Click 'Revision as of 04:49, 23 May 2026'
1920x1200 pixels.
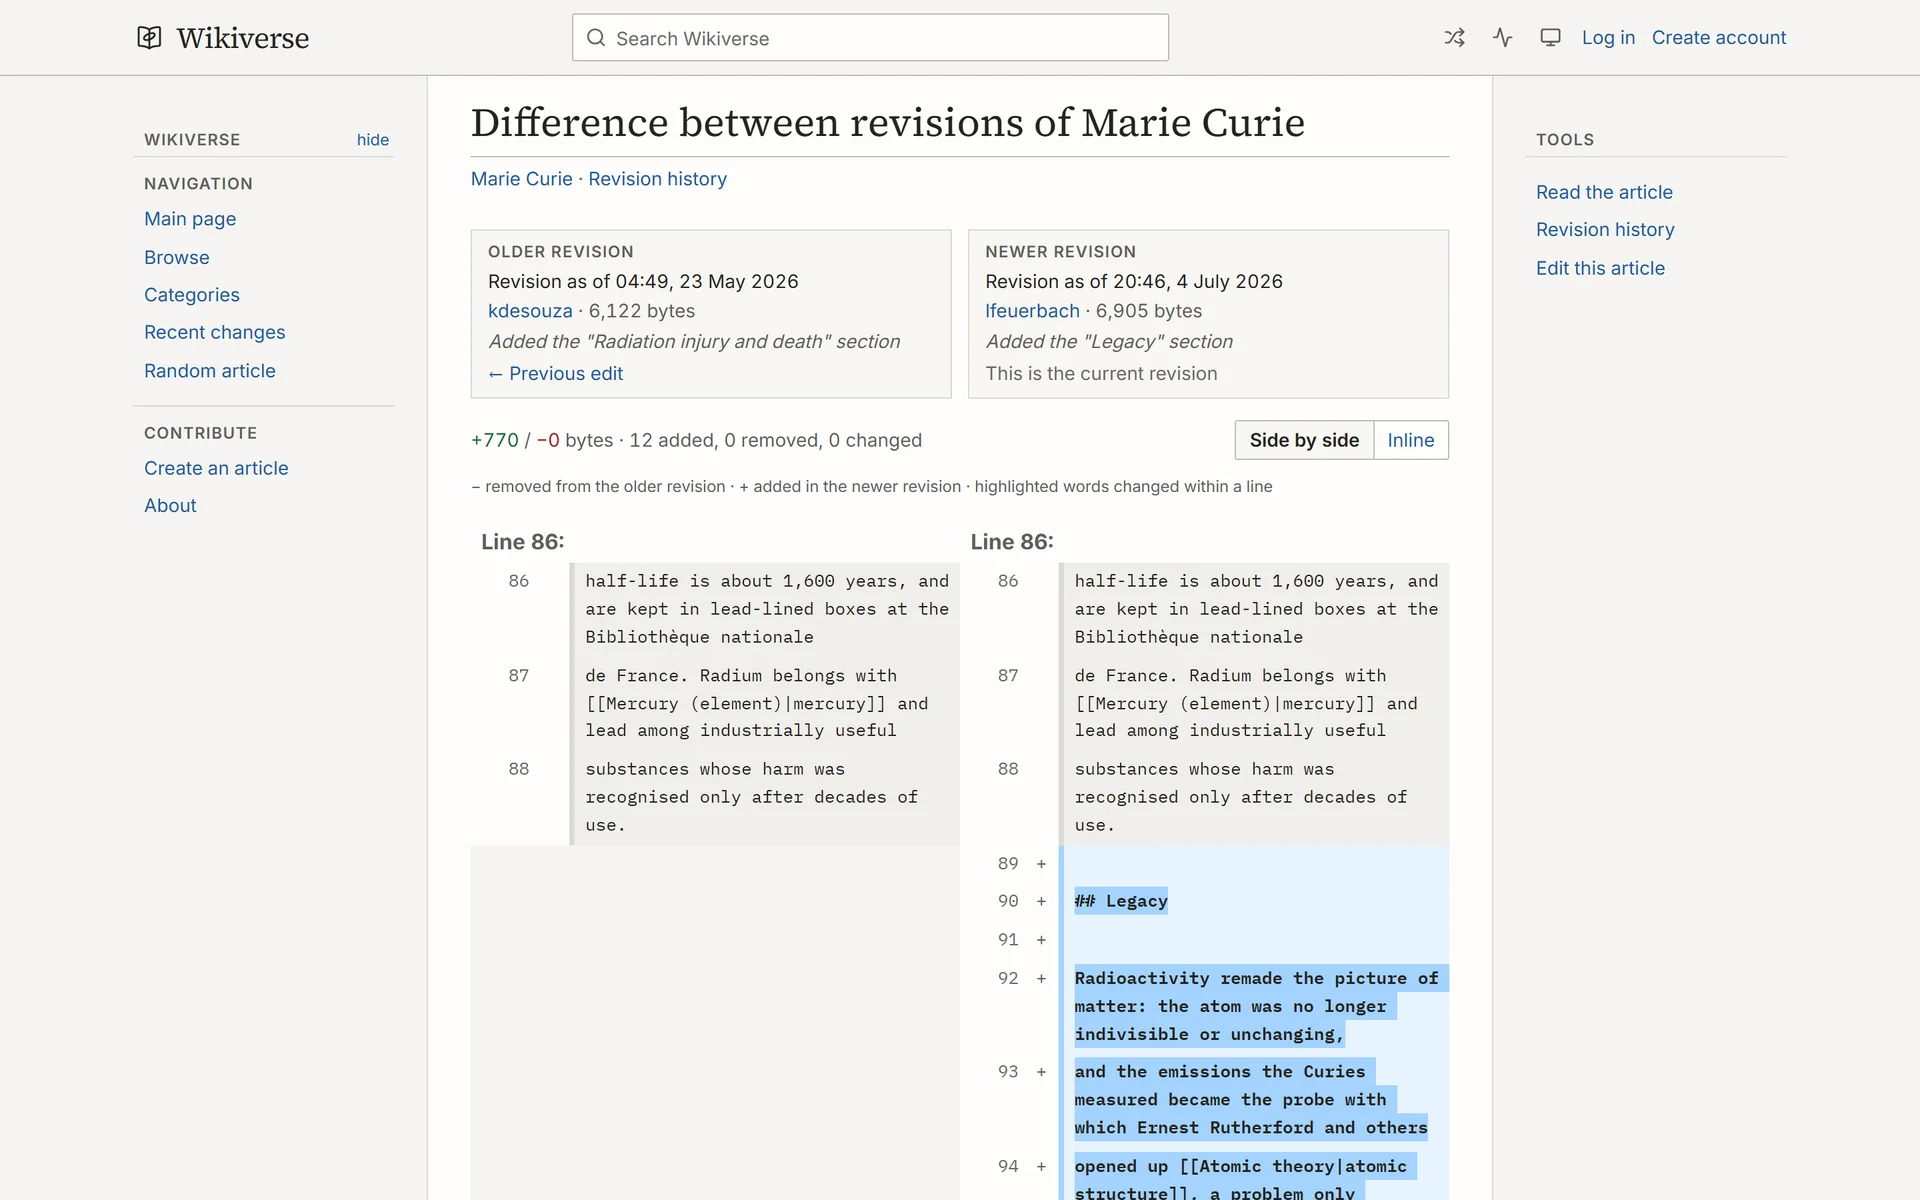pos(643,282)
